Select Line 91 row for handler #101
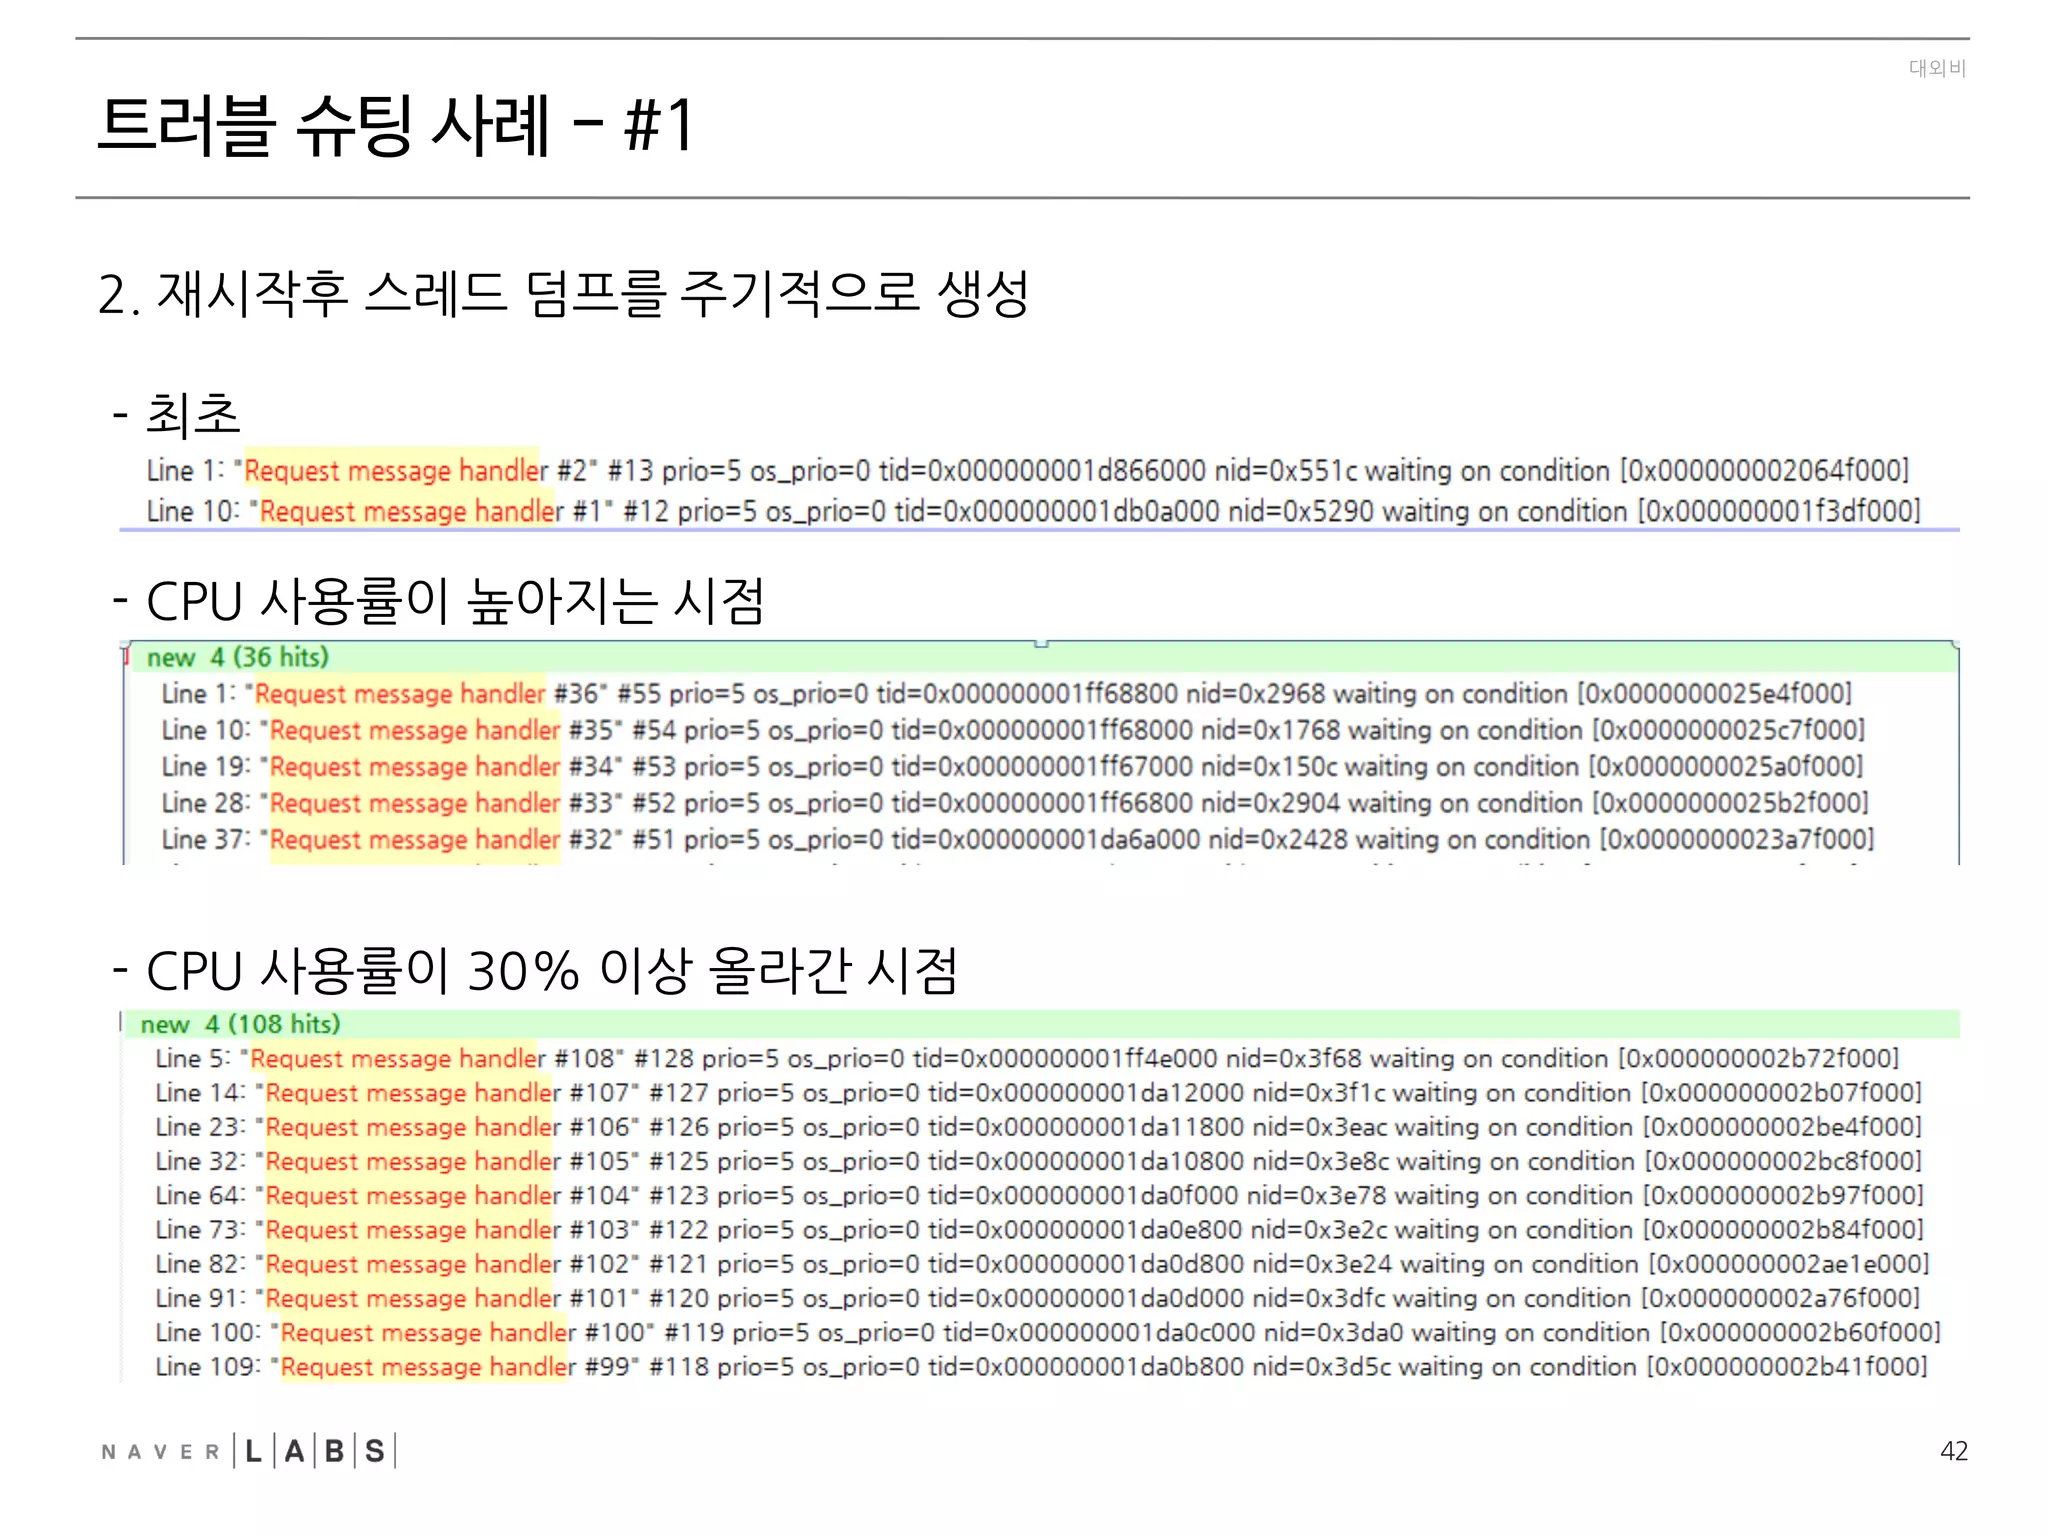Screen dimensions: 2048x1536 [1038, 1298]
